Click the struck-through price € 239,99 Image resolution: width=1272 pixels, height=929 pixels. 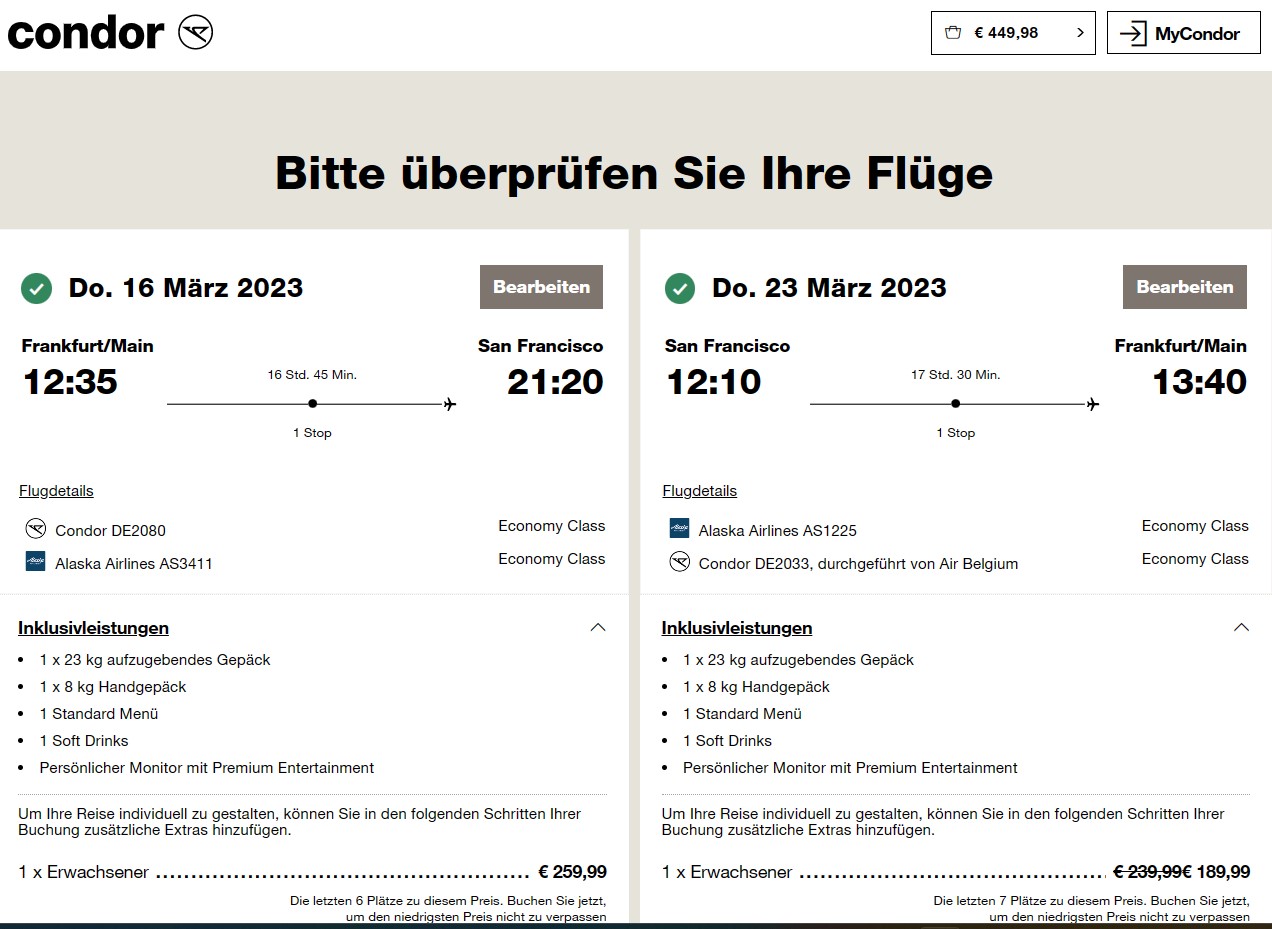[1148, 872]
